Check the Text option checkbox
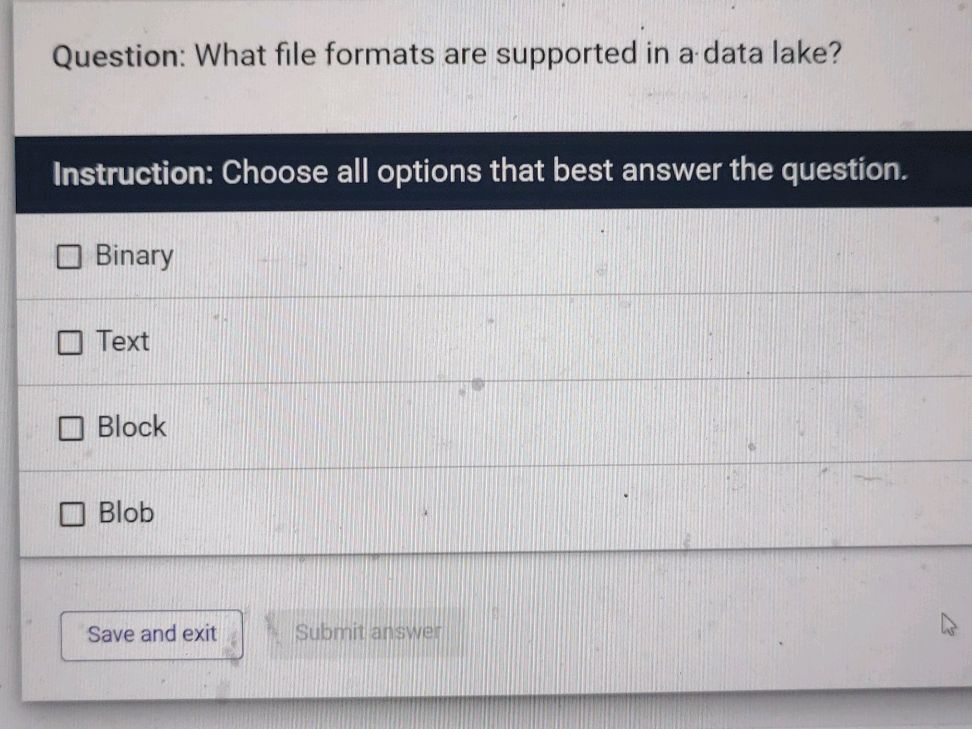 pyautogui.click(x=69, y=343)
